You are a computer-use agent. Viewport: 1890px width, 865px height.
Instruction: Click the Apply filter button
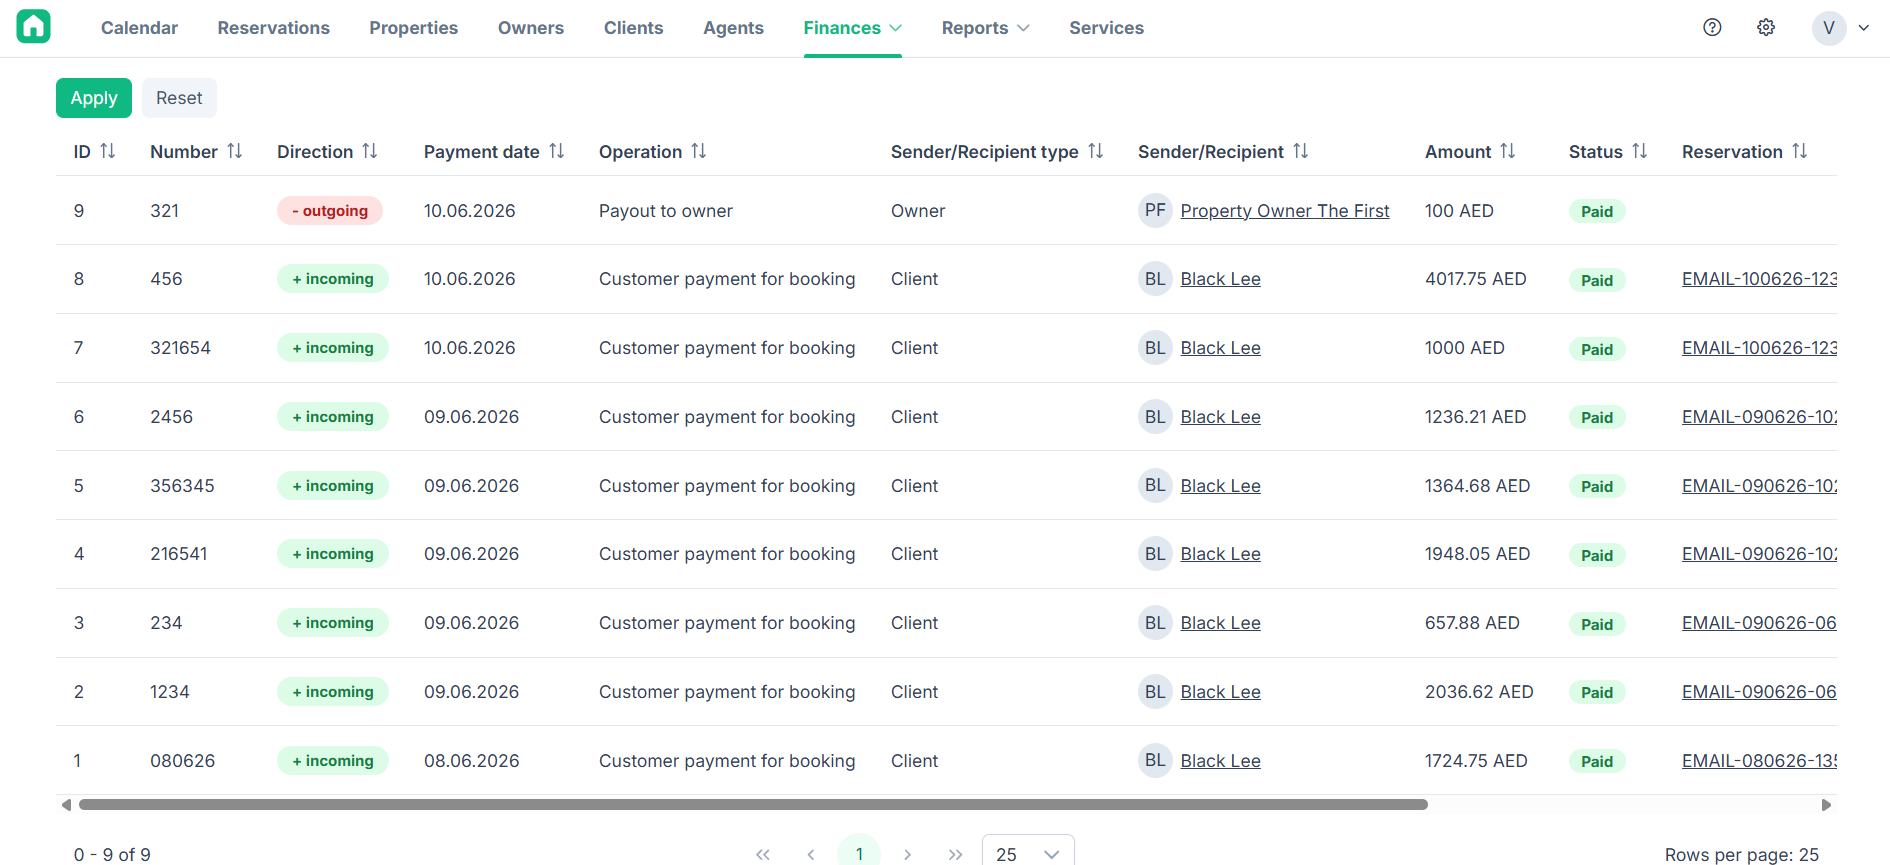tap(94, 98)
